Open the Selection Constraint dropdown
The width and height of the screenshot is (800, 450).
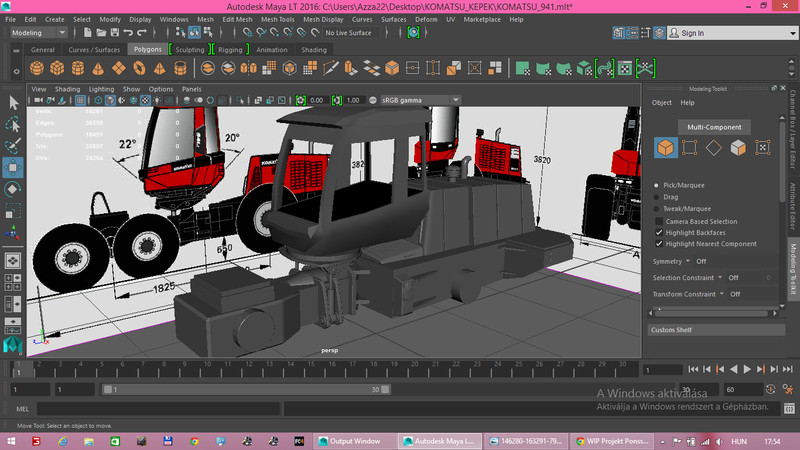pos(720,278)
